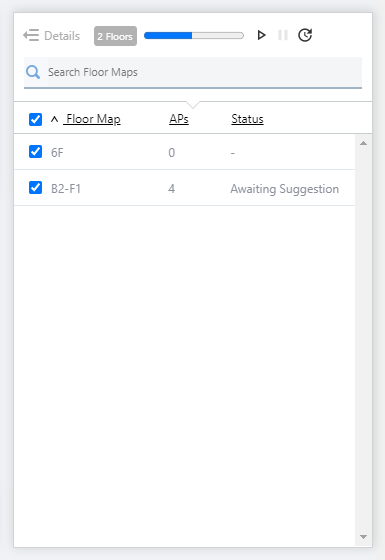Select the 6F floor map row
Viewport: 385px width, 560px height.
click(x=184, y=152)
